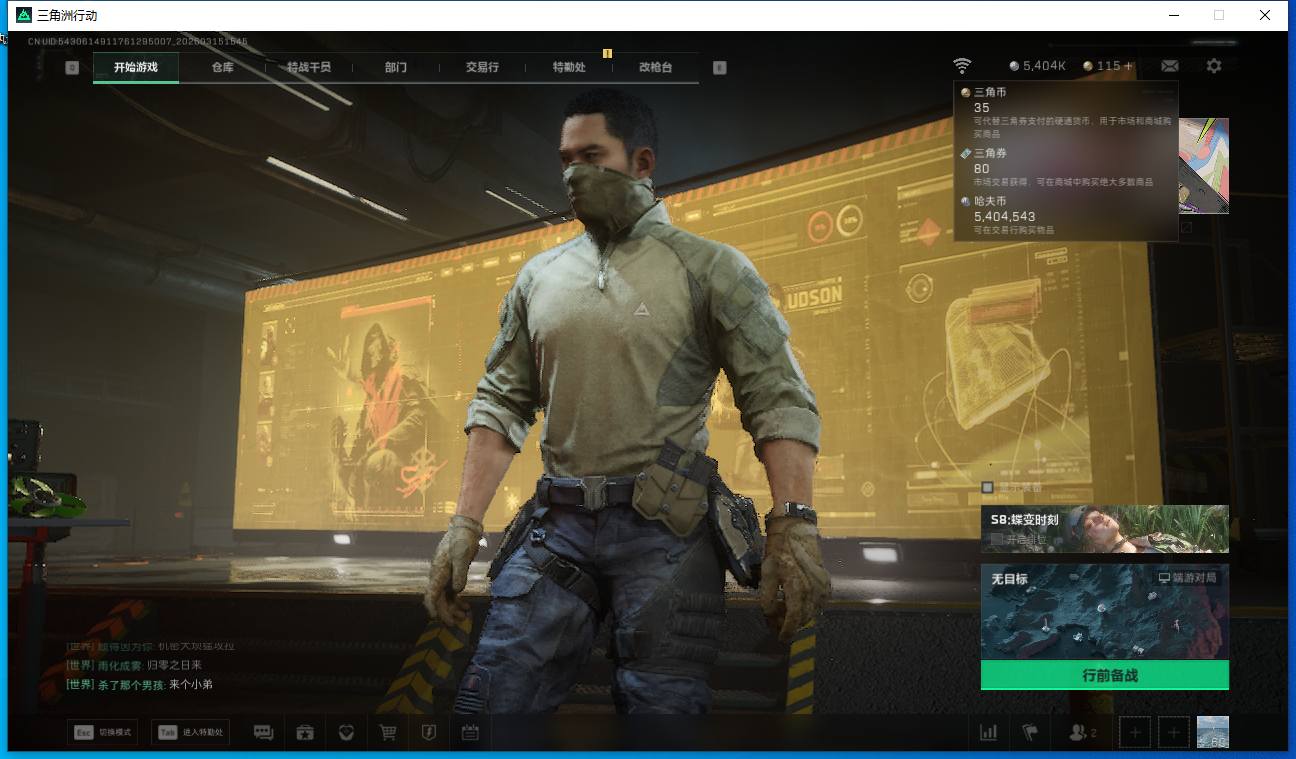The image size is (1296, 759).
Task: Open the friends list icon
Action: click(1082, 732)
